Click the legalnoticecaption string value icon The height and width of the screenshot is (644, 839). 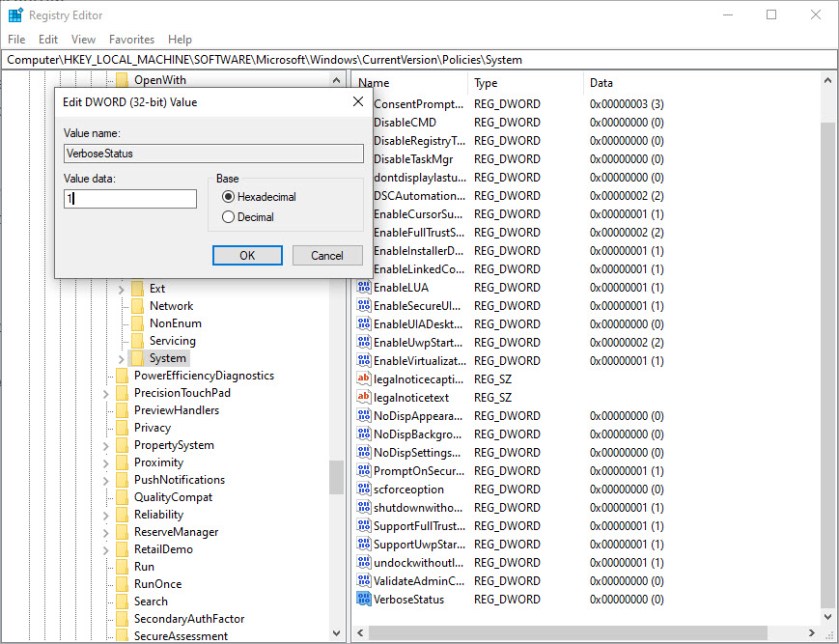point(364,379)
